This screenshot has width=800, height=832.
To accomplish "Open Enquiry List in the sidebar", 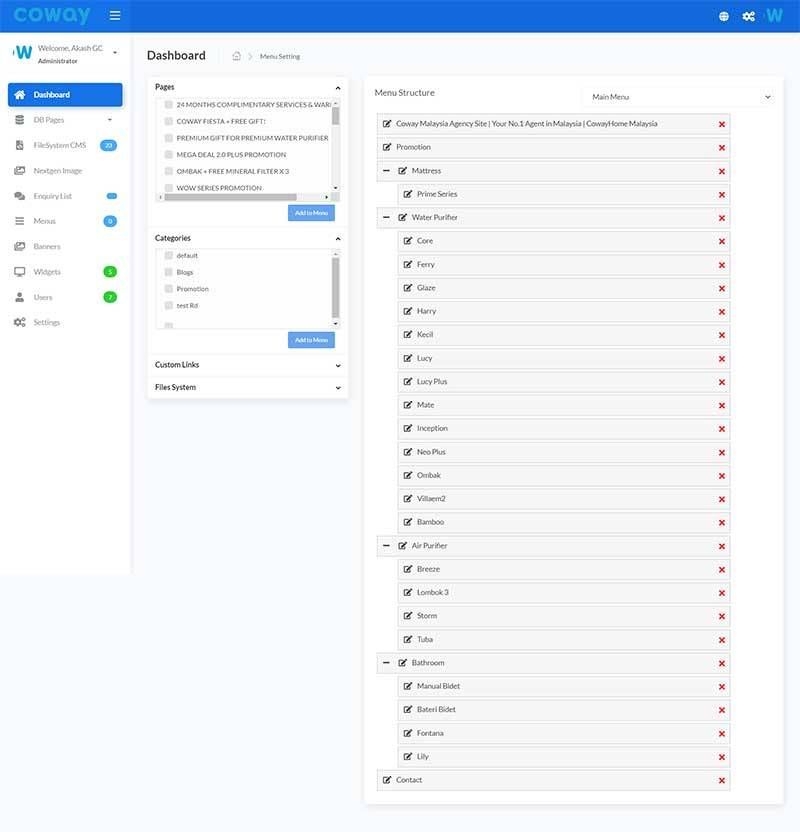I will point(52,196).
